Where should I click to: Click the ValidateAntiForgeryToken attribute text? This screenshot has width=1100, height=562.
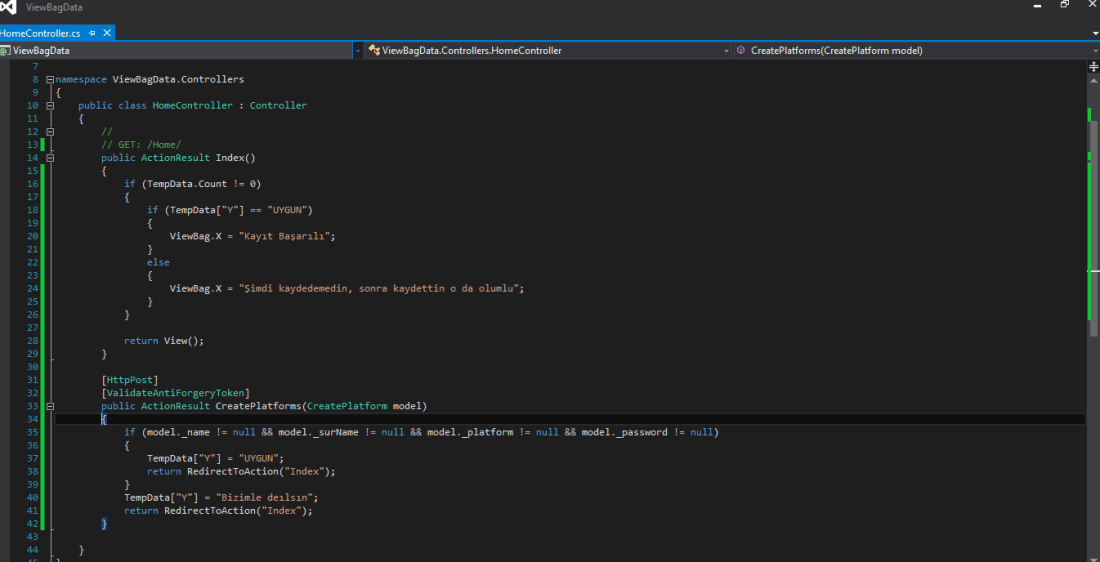click(175, 393)
